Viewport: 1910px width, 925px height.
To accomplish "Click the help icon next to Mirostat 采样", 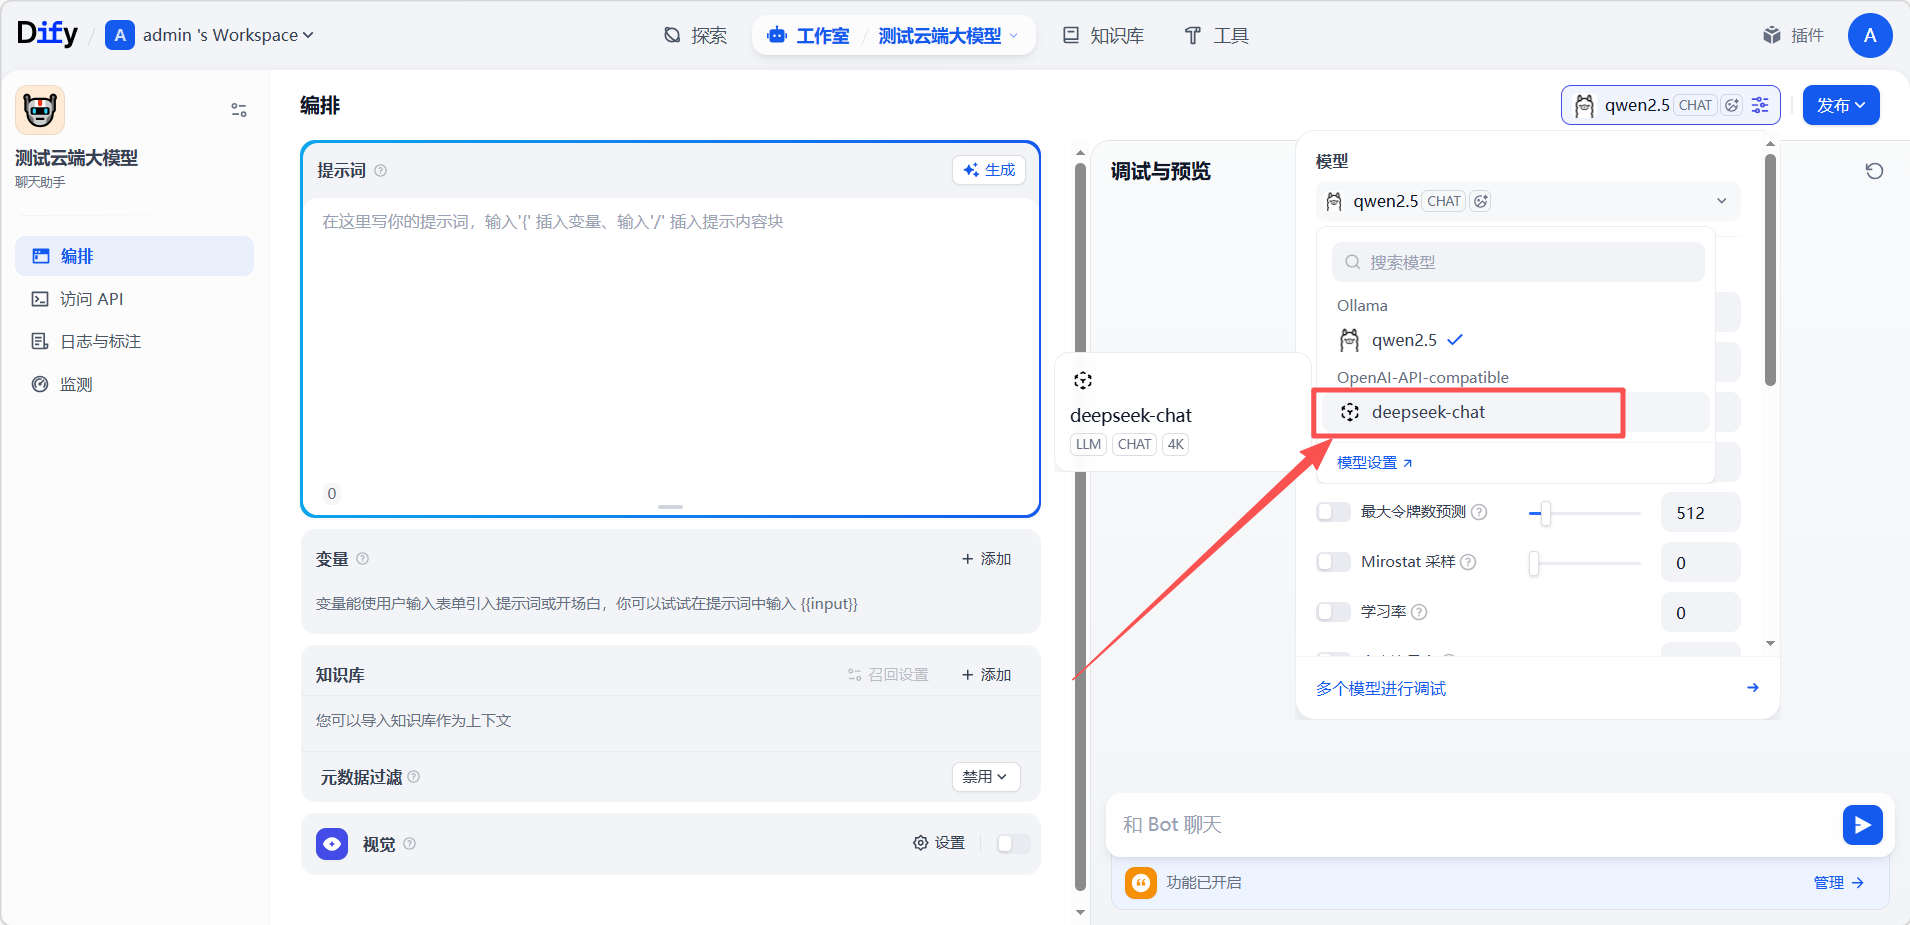I will click(1468, 562).
